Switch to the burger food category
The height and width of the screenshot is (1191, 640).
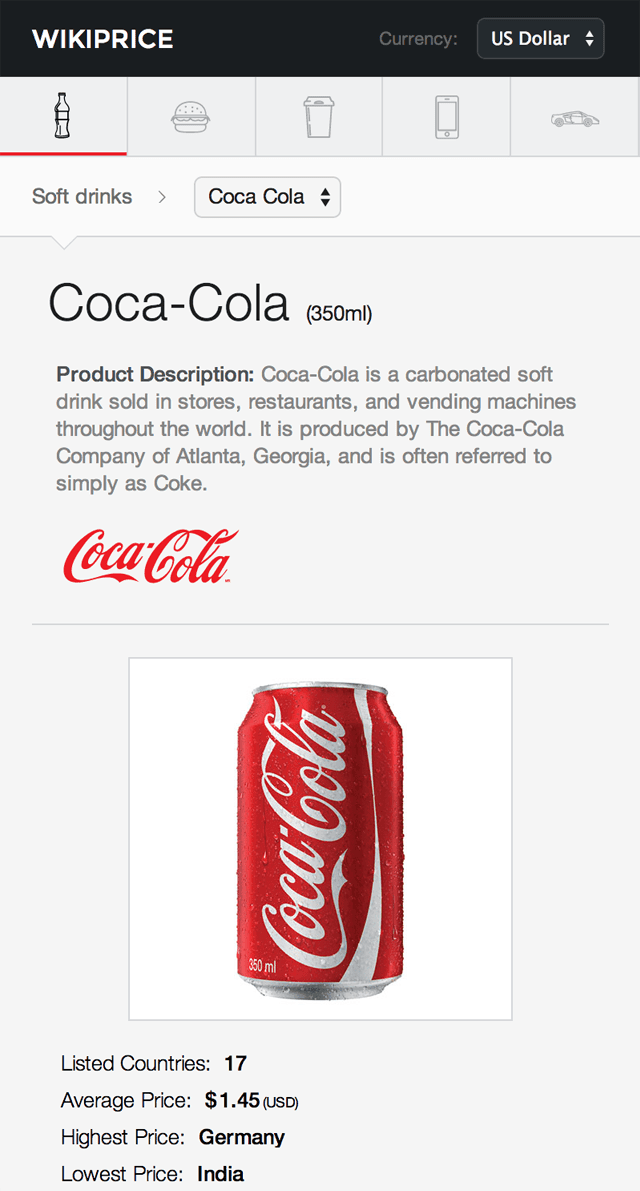click(x=191, y=117)
